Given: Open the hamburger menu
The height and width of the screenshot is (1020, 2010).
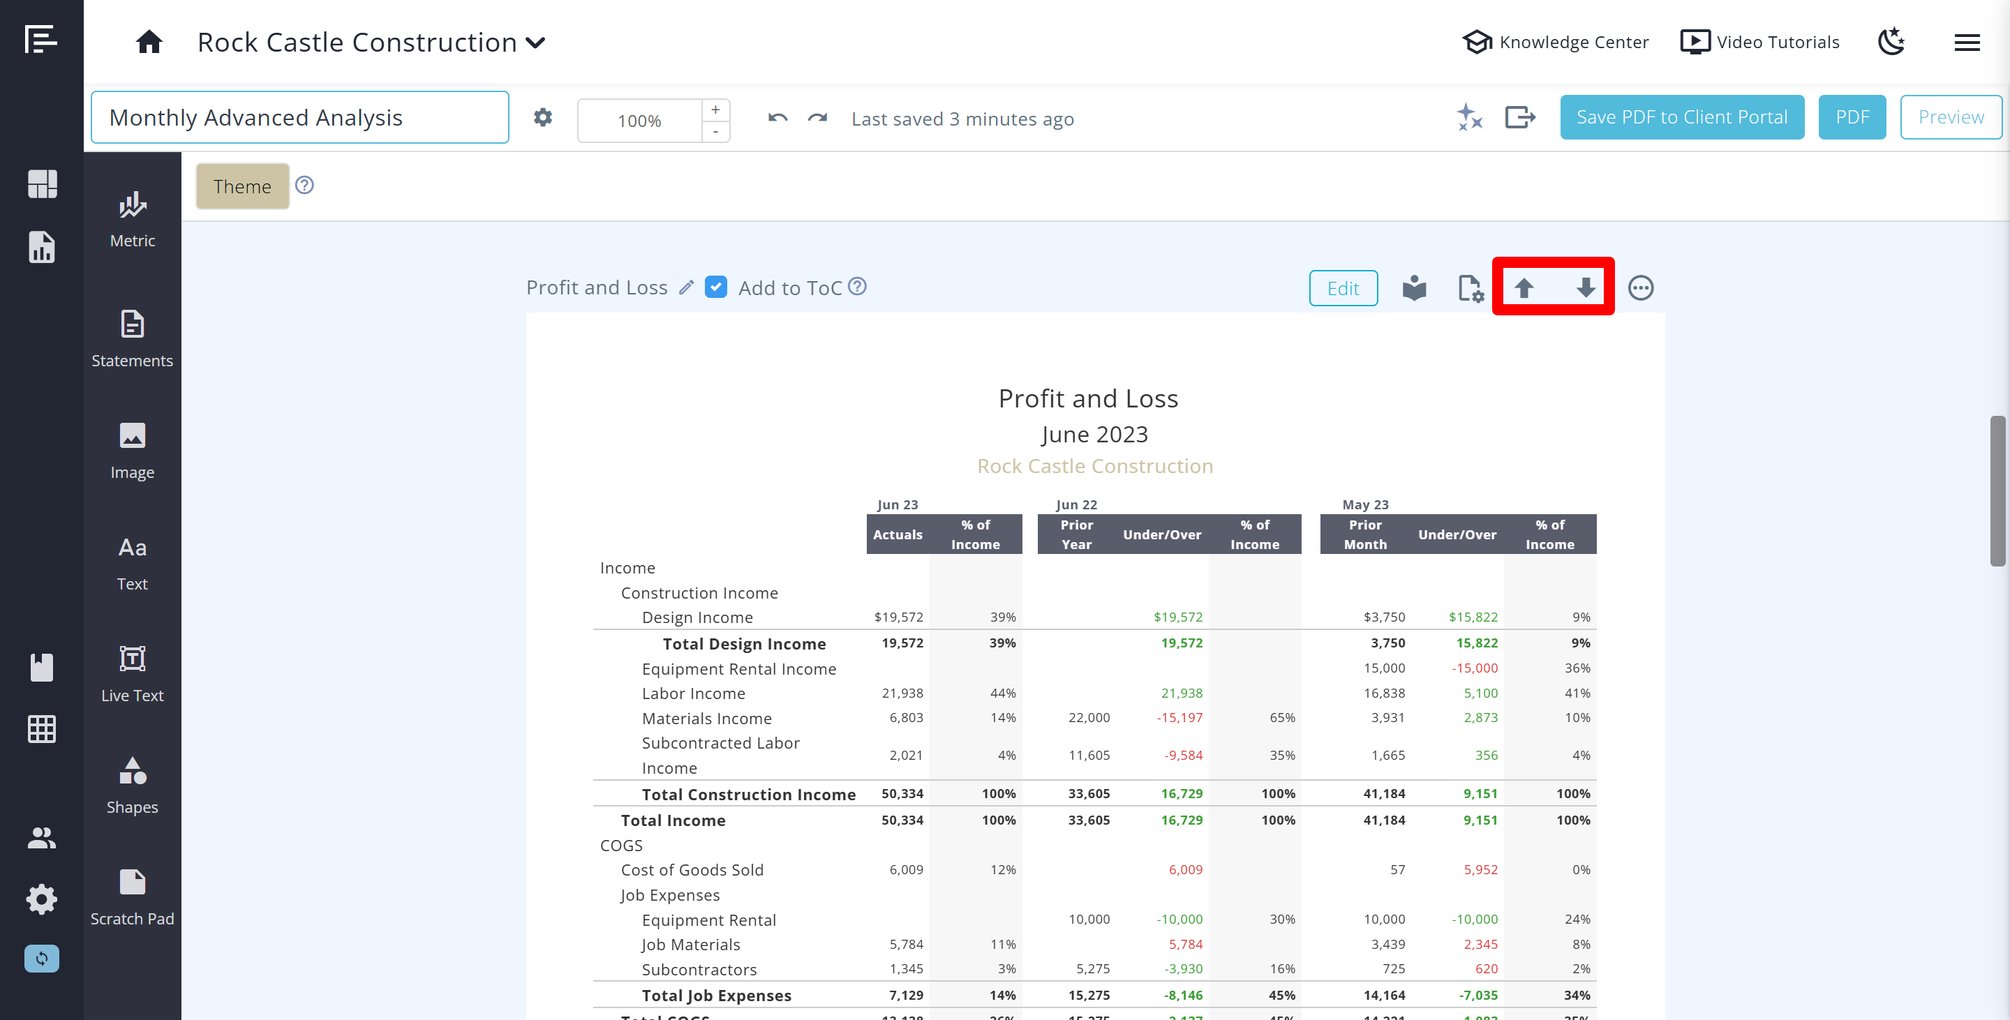Looking at the screenshot, I should (1967, 42).
